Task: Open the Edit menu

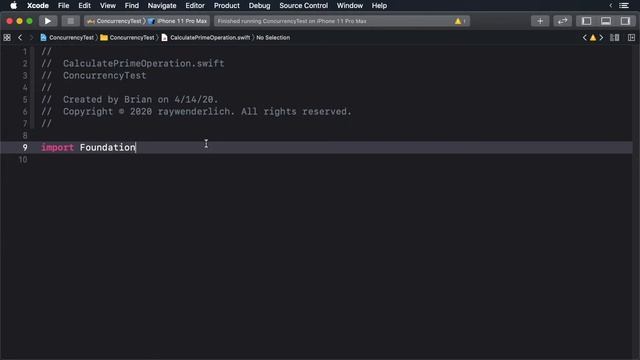Action: [84, 6]
